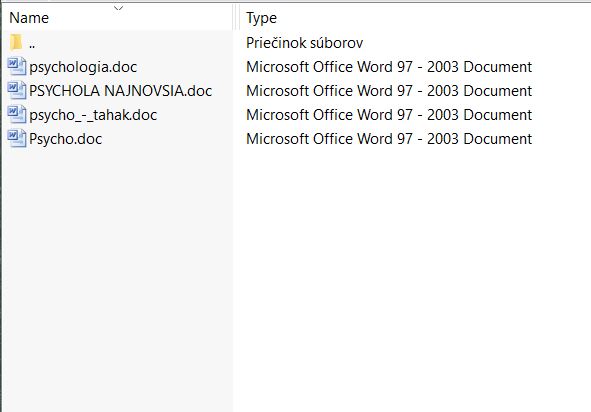591x412 pixels.
Task: Select the PSYCHOLA NAJNOVSIA.doc file name
Action: [121, 91]
